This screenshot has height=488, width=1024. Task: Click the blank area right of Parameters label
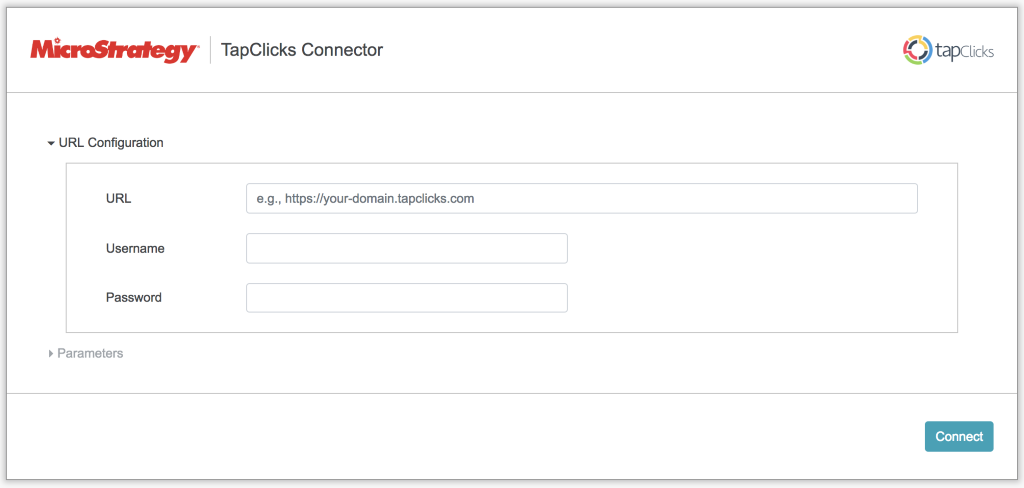(500, 354)
